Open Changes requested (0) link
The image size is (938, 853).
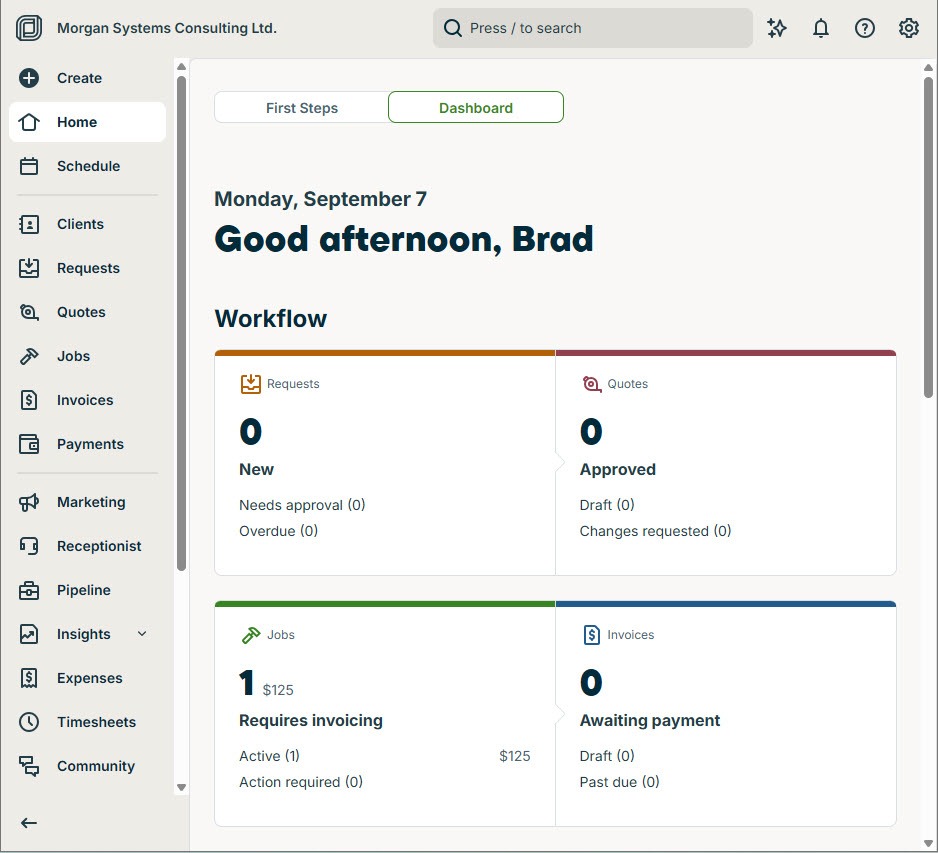[x=655, y=531]
